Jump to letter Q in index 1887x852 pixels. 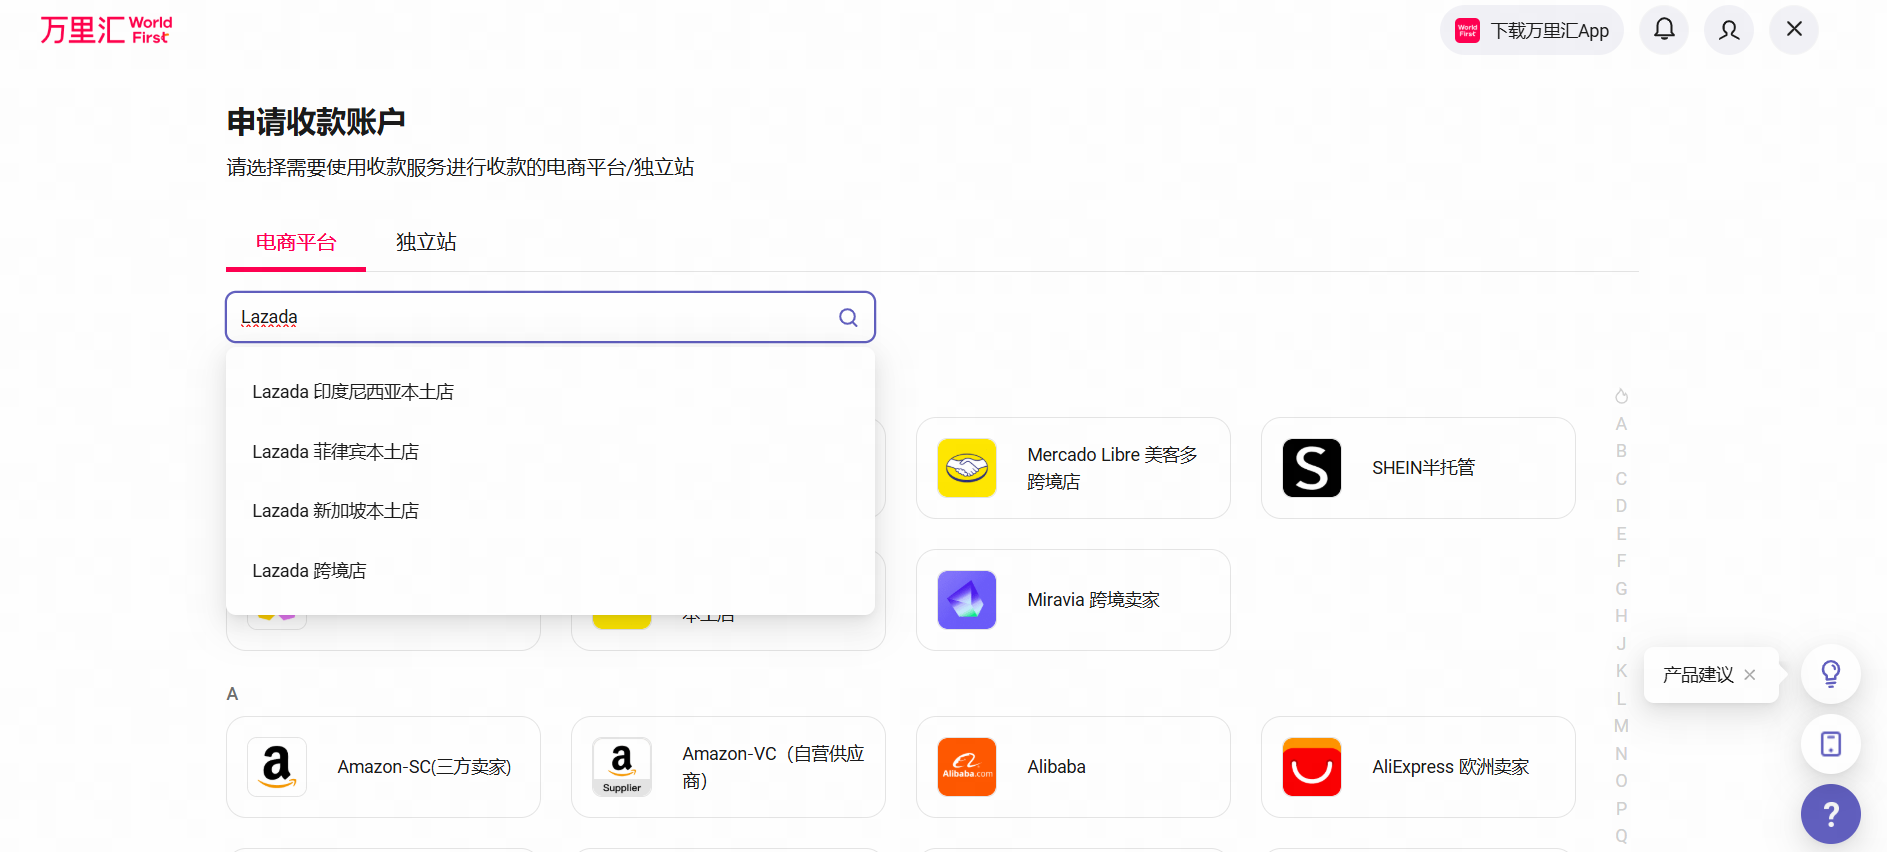click(1621, 836)
